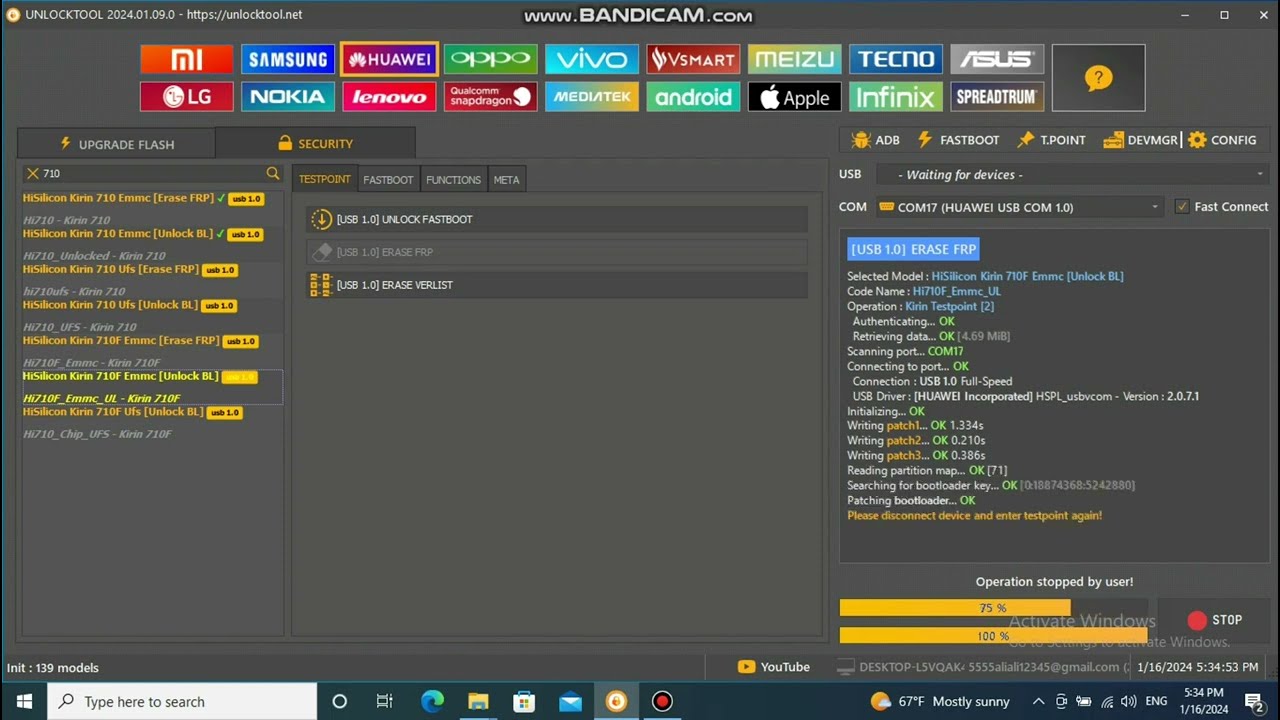Image resolution: width=1280 pixels, height=720 pixels.
Task: Select the Infinix brand icon
Action: (896, 97)
